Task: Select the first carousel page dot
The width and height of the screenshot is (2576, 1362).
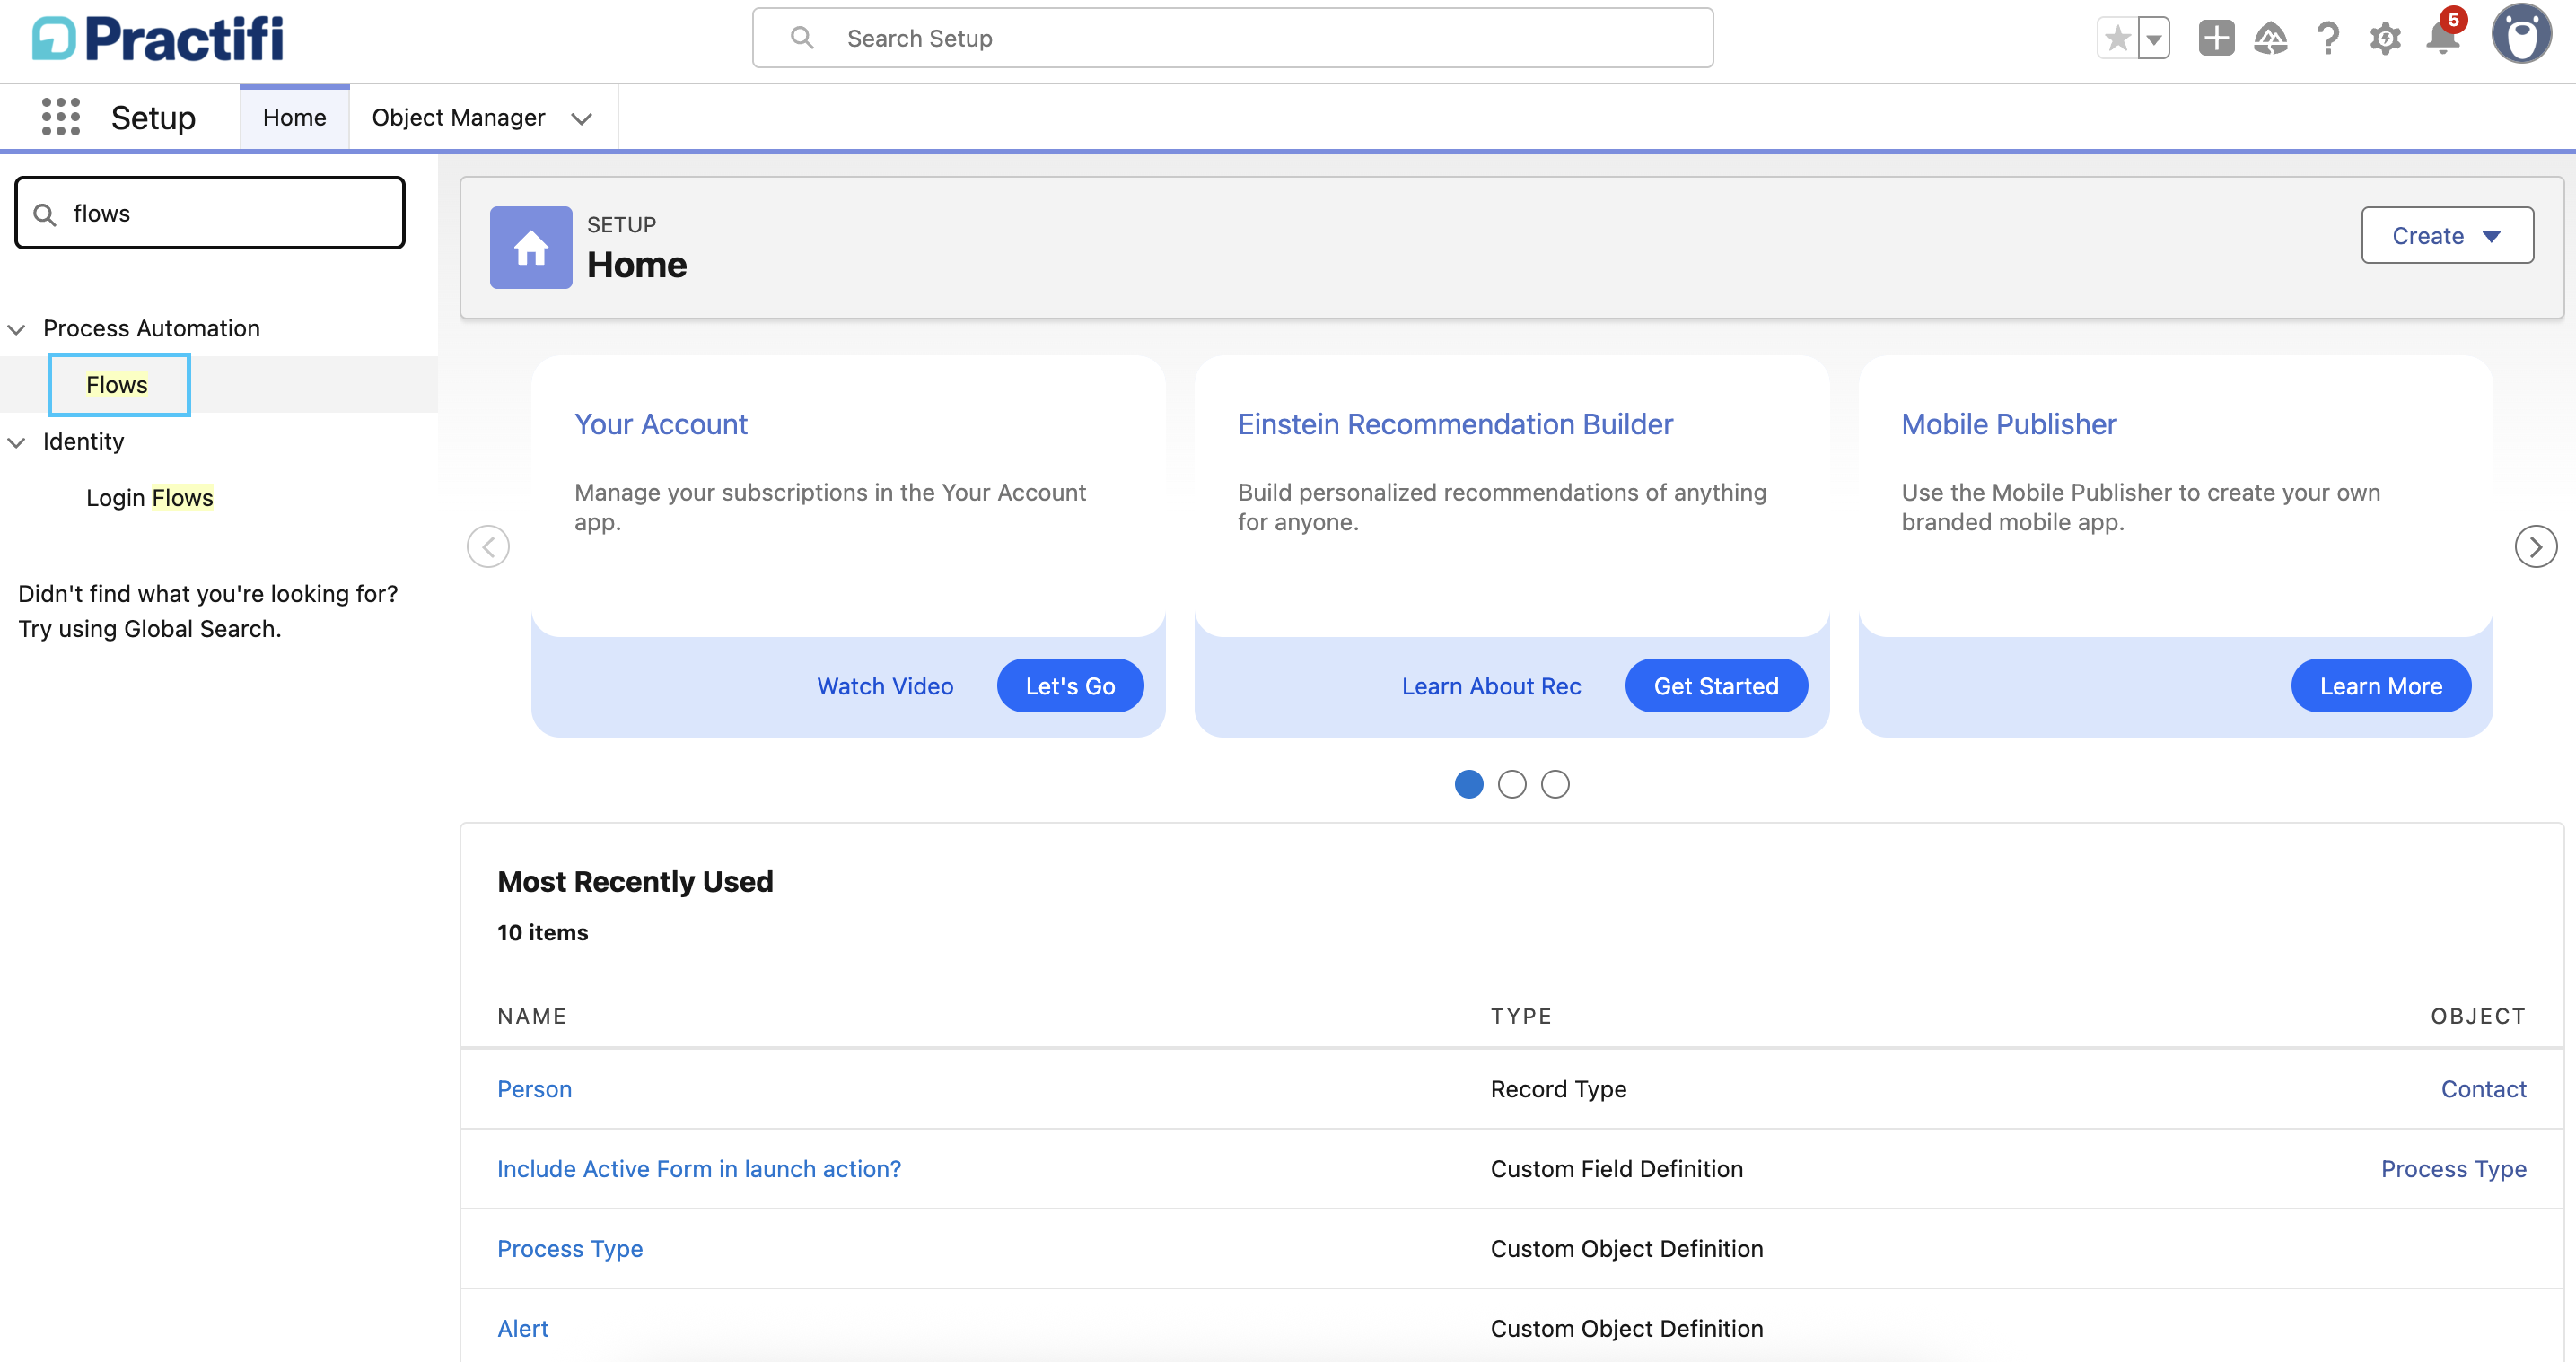Action: (1468, 784)
